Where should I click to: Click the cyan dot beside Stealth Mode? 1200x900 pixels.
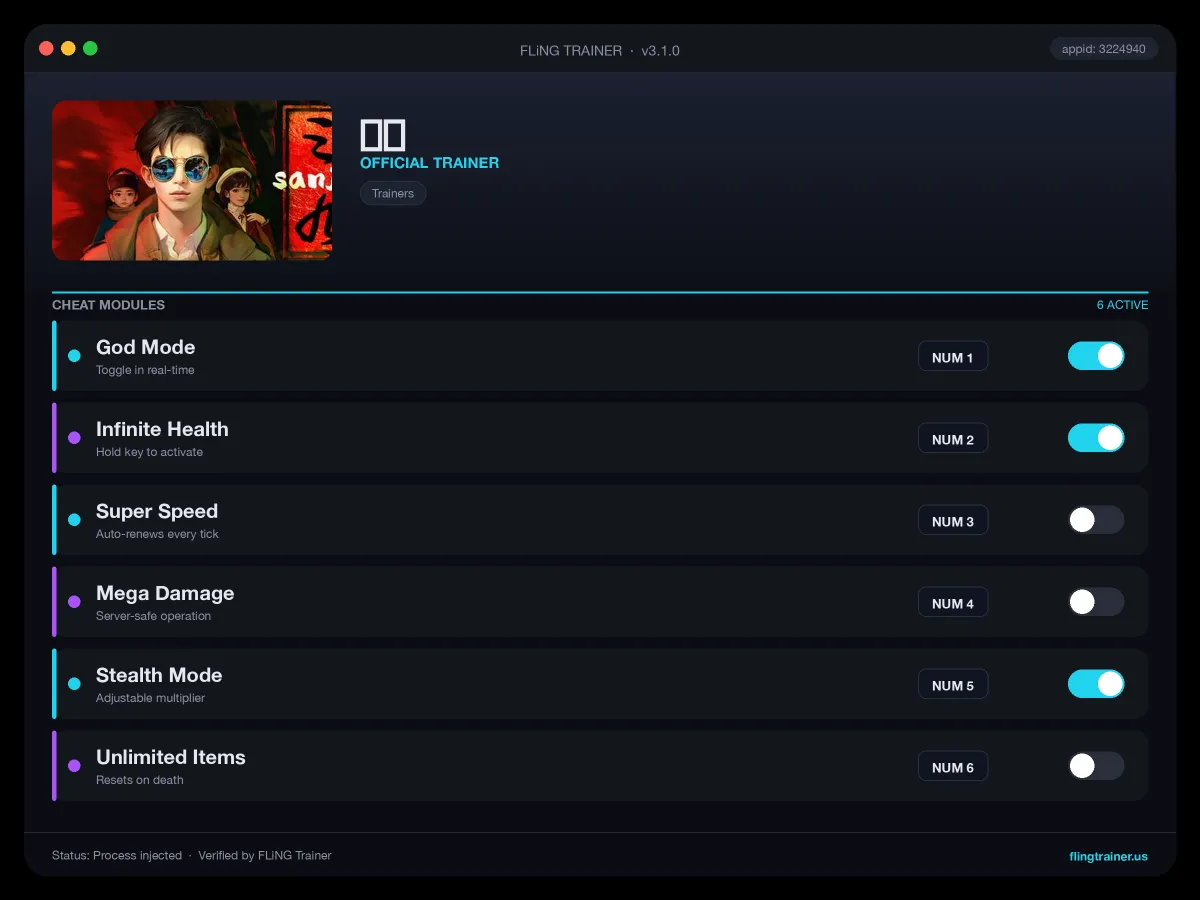point(74,684)
